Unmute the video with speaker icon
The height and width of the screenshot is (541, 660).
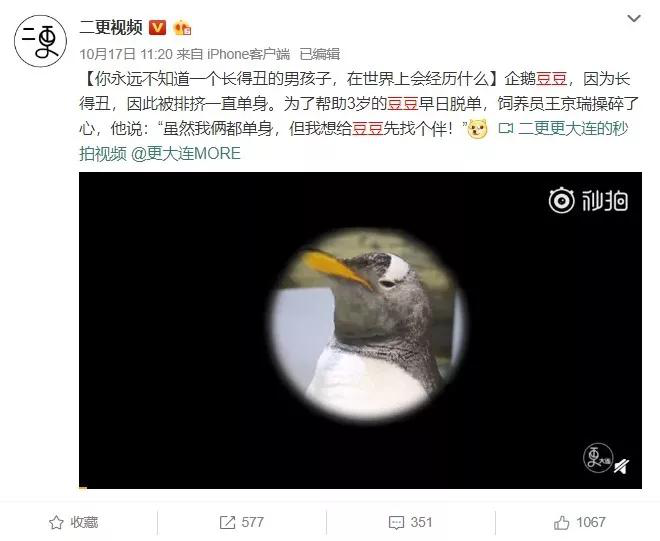(622, 466)
